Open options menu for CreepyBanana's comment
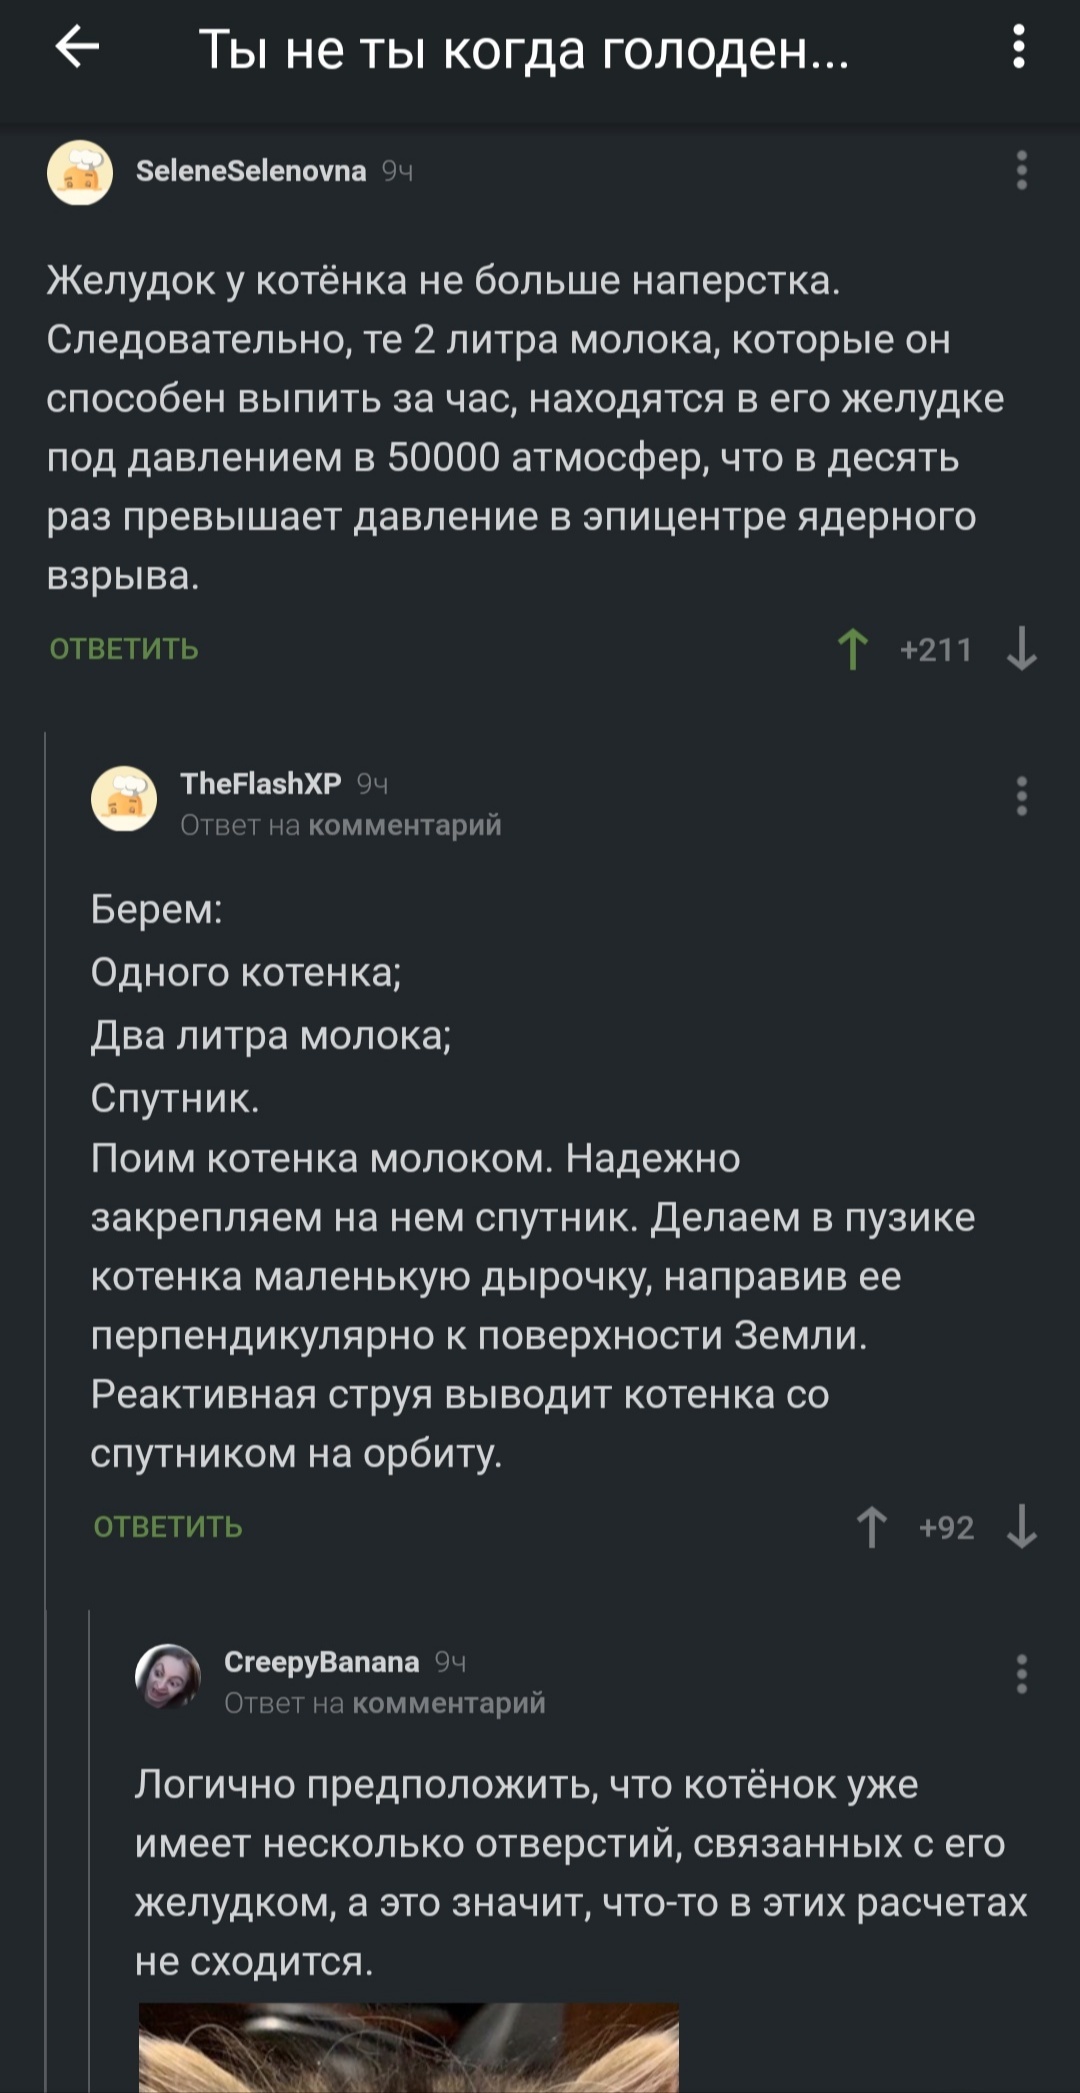 coord(1021,1674)
